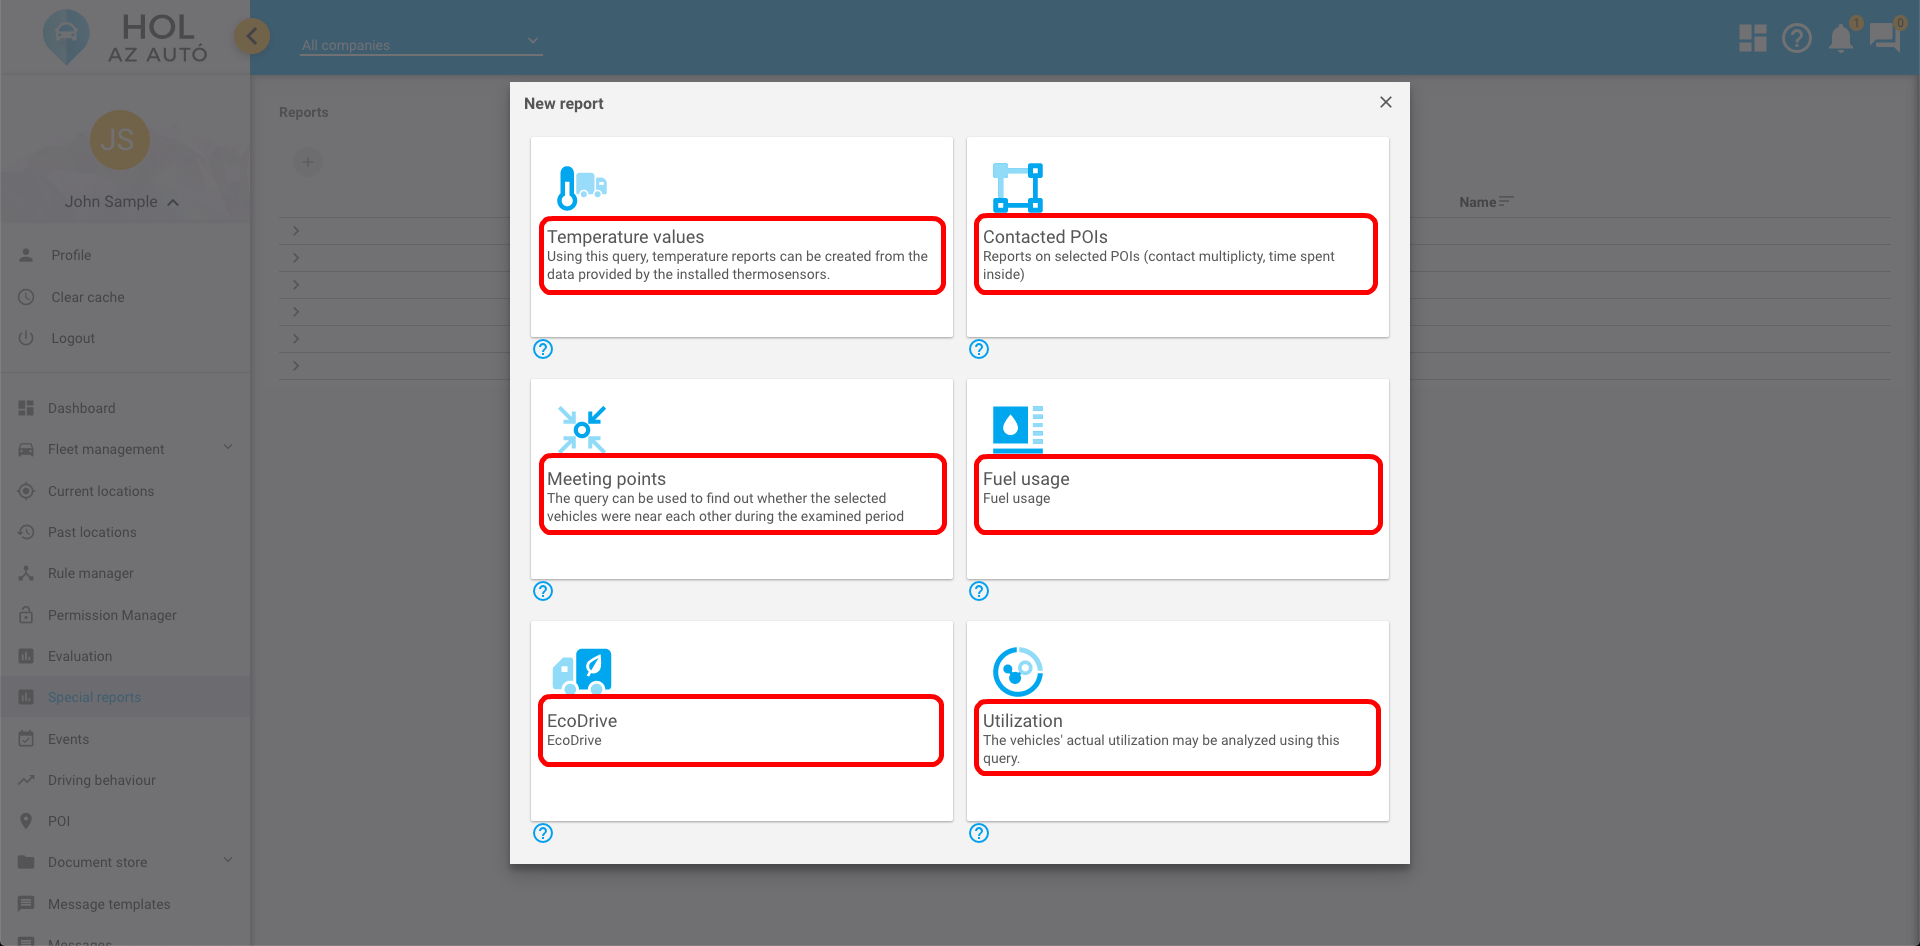The width and height of the screenshot is (1920, 946).
Task: Click the Fuel usage droplet icon
Action: [x=1018, y=429]
